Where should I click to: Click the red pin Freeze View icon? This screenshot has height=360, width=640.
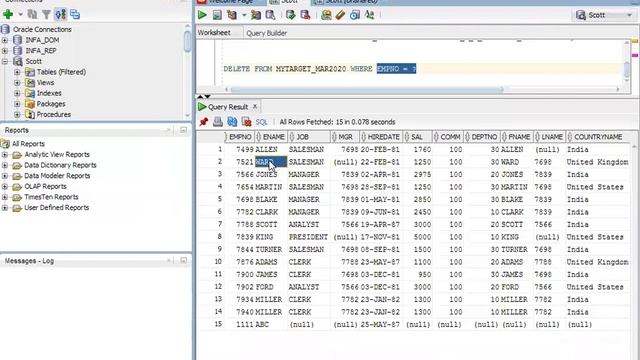pyautogui.click(x=203, y=122)
